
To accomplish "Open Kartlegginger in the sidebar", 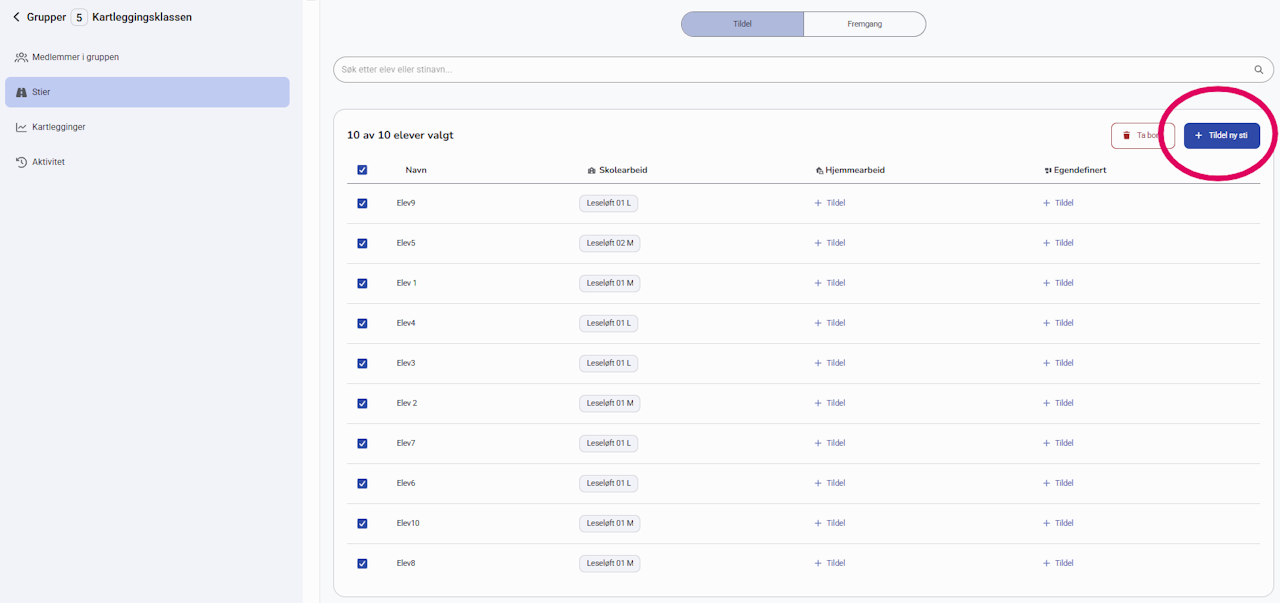I will click(x=147, y=127).
